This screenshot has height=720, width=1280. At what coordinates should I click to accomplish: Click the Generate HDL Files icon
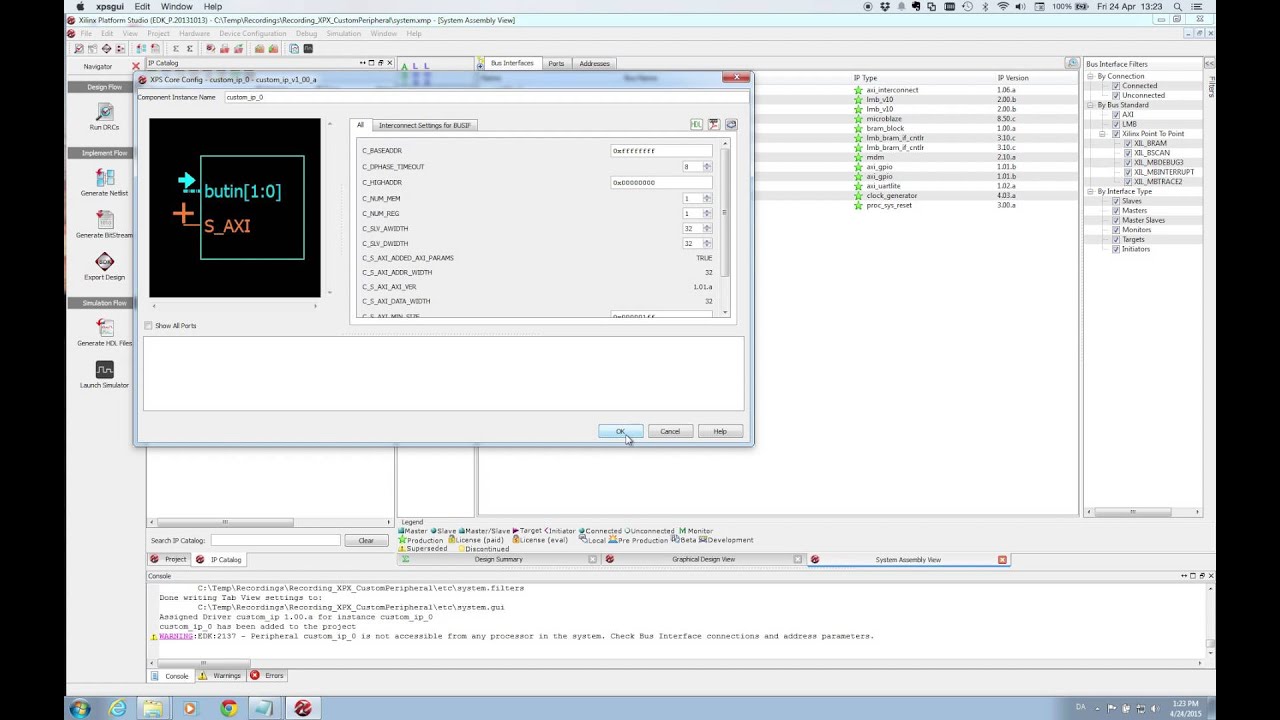[104, 327]
